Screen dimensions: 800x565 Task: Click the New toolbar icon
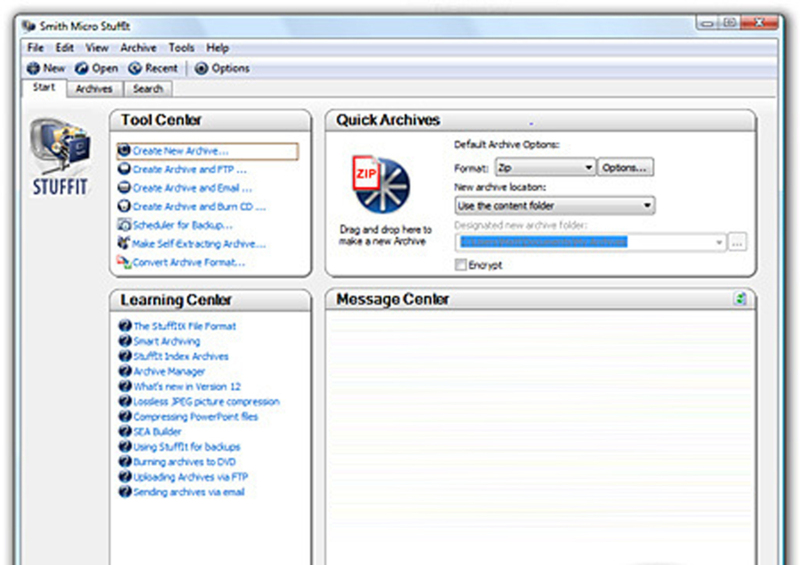33,68
